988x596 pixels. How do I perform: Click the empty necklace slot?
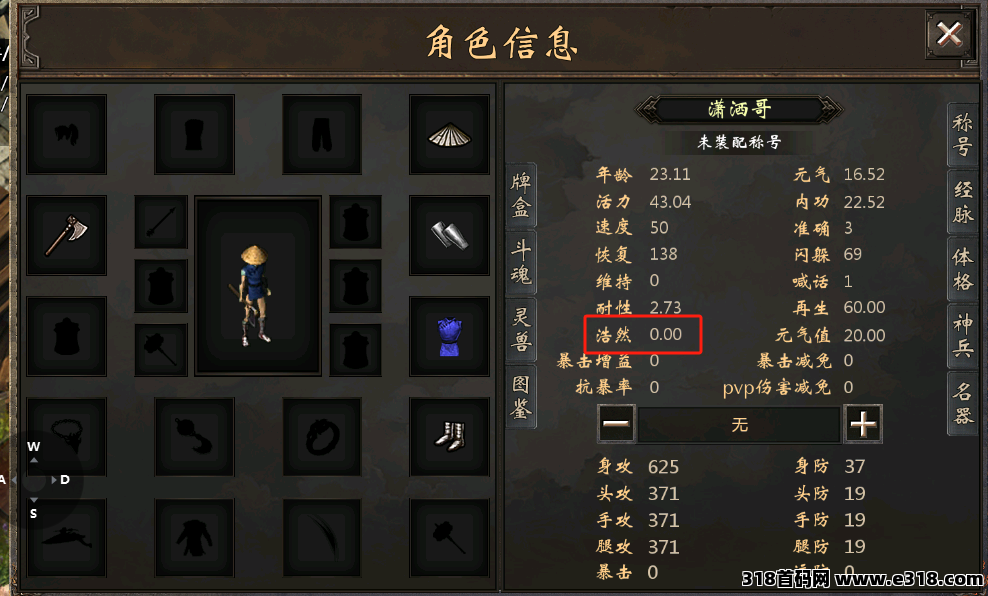[66, 437]
